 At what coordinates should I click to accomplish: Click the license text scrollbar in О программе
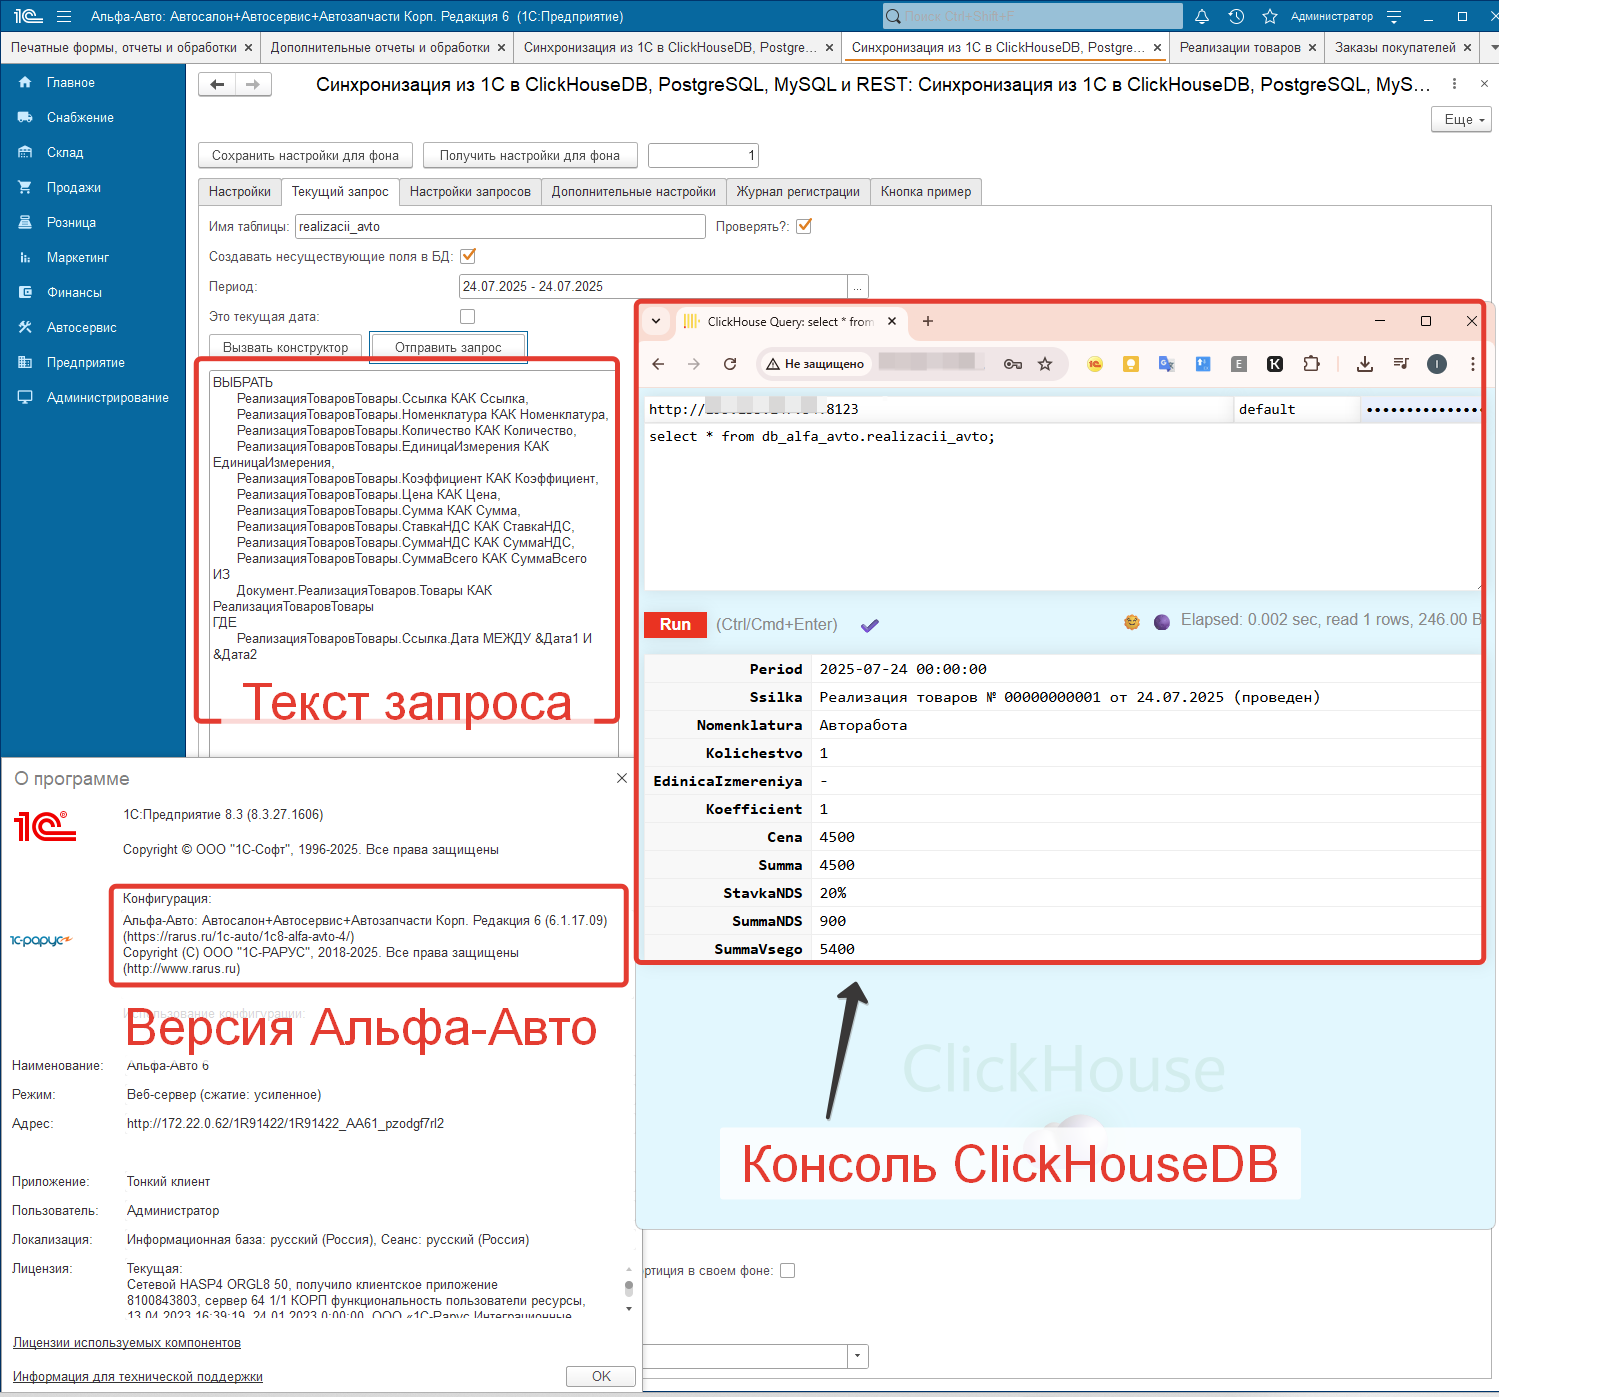tap(628, 1288)
